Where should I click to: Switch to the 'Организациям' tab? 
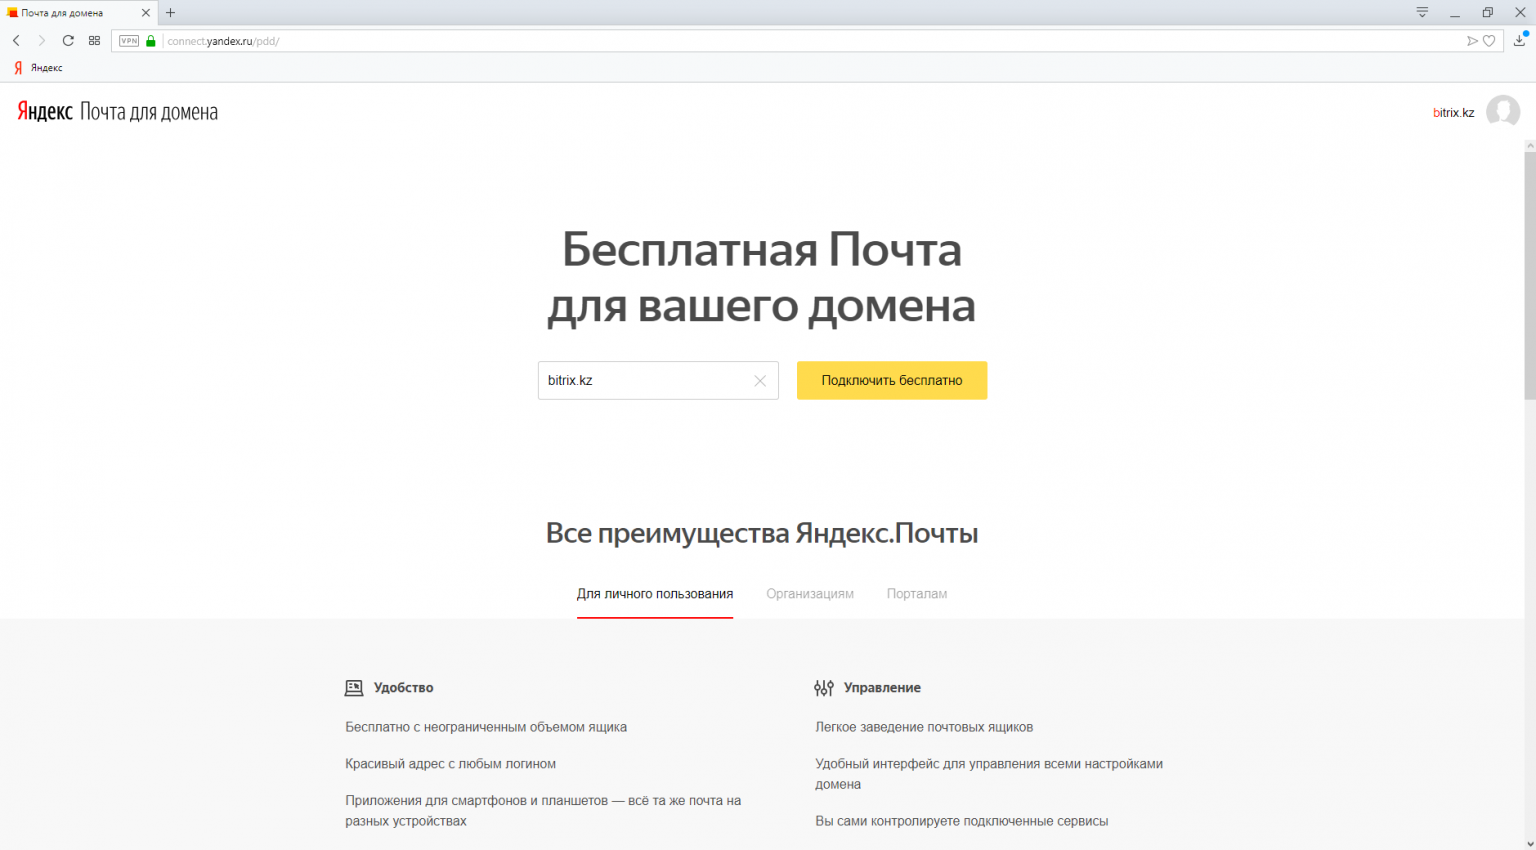coord(810,594)
